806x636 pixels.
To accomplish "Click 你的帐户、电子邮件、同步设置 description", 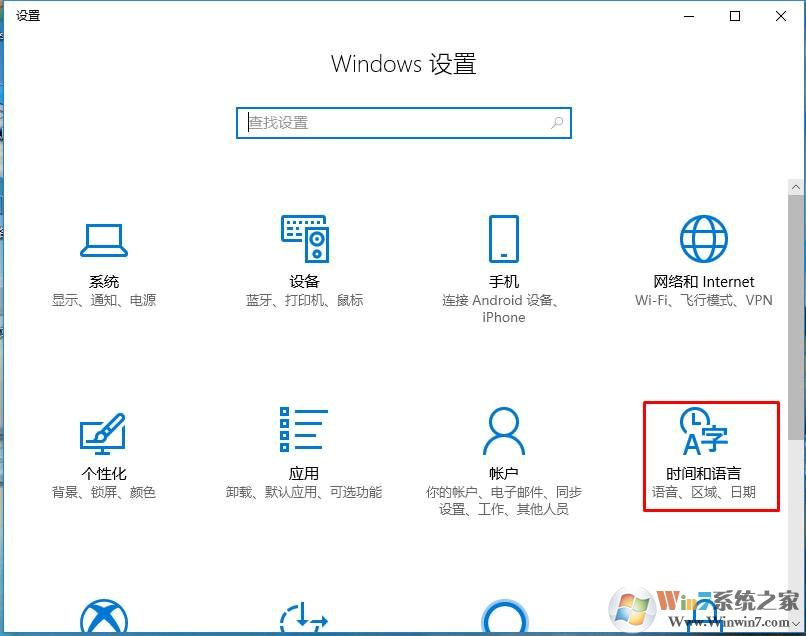I will (504, 501).
